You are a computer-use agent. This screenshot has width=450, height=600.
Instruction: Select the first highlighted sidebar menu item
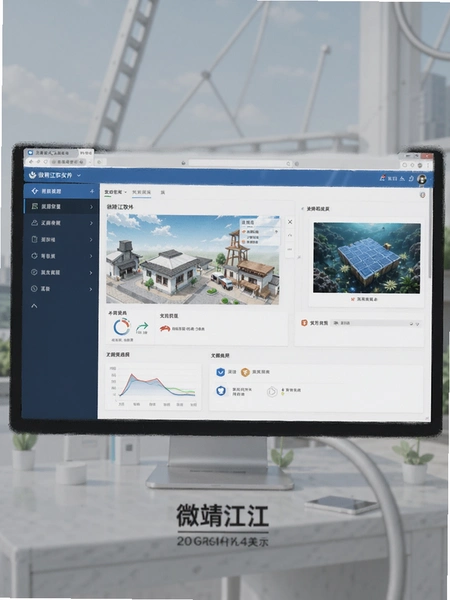coord(61,191)
